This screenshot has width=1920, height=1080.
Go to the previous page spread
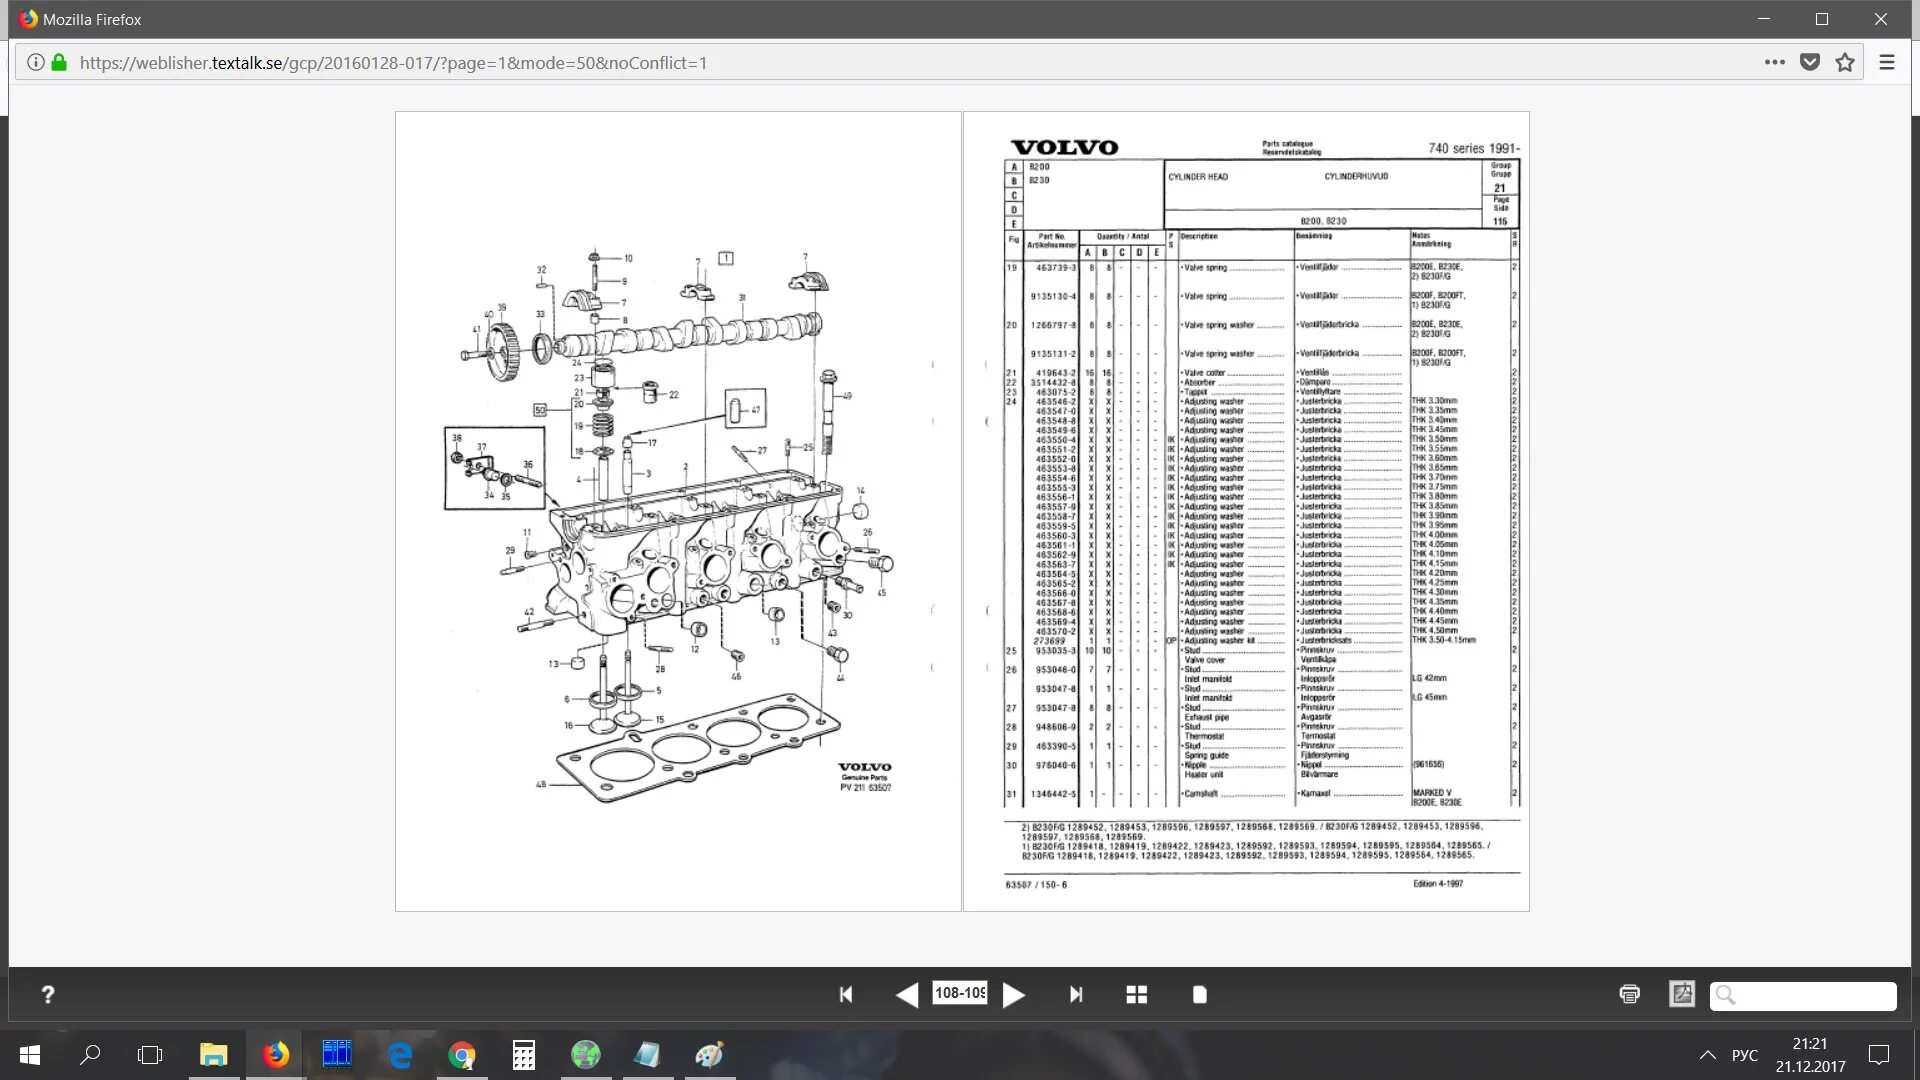point(906,994)
